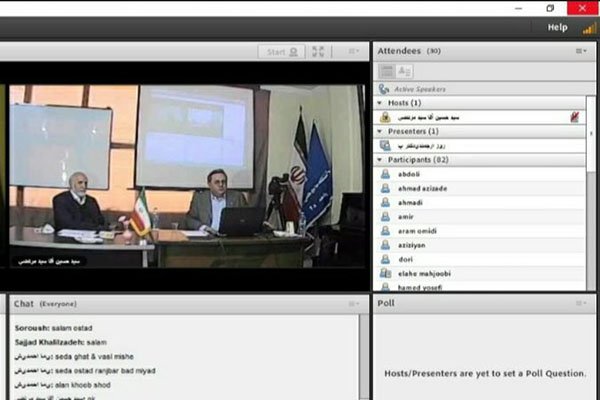Click the Active Speakers phone icon
The height and width of the screenshot is (400, 600).
(x=383, y=89)
